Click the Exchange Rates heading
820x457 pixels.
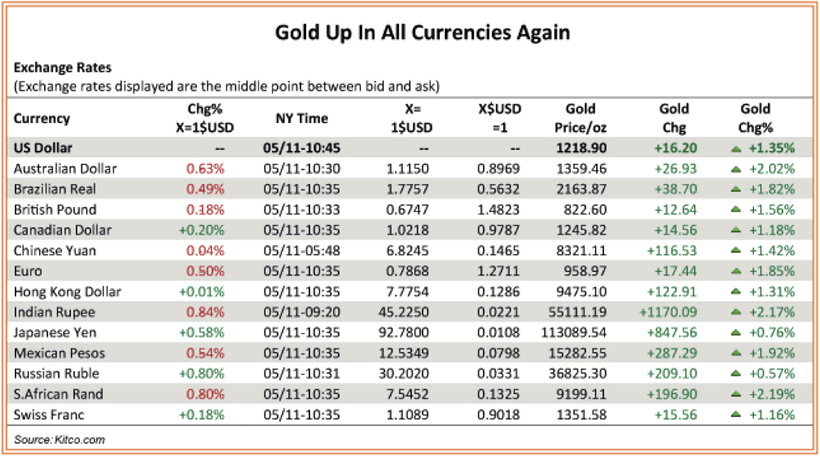(x=55, y=69)
